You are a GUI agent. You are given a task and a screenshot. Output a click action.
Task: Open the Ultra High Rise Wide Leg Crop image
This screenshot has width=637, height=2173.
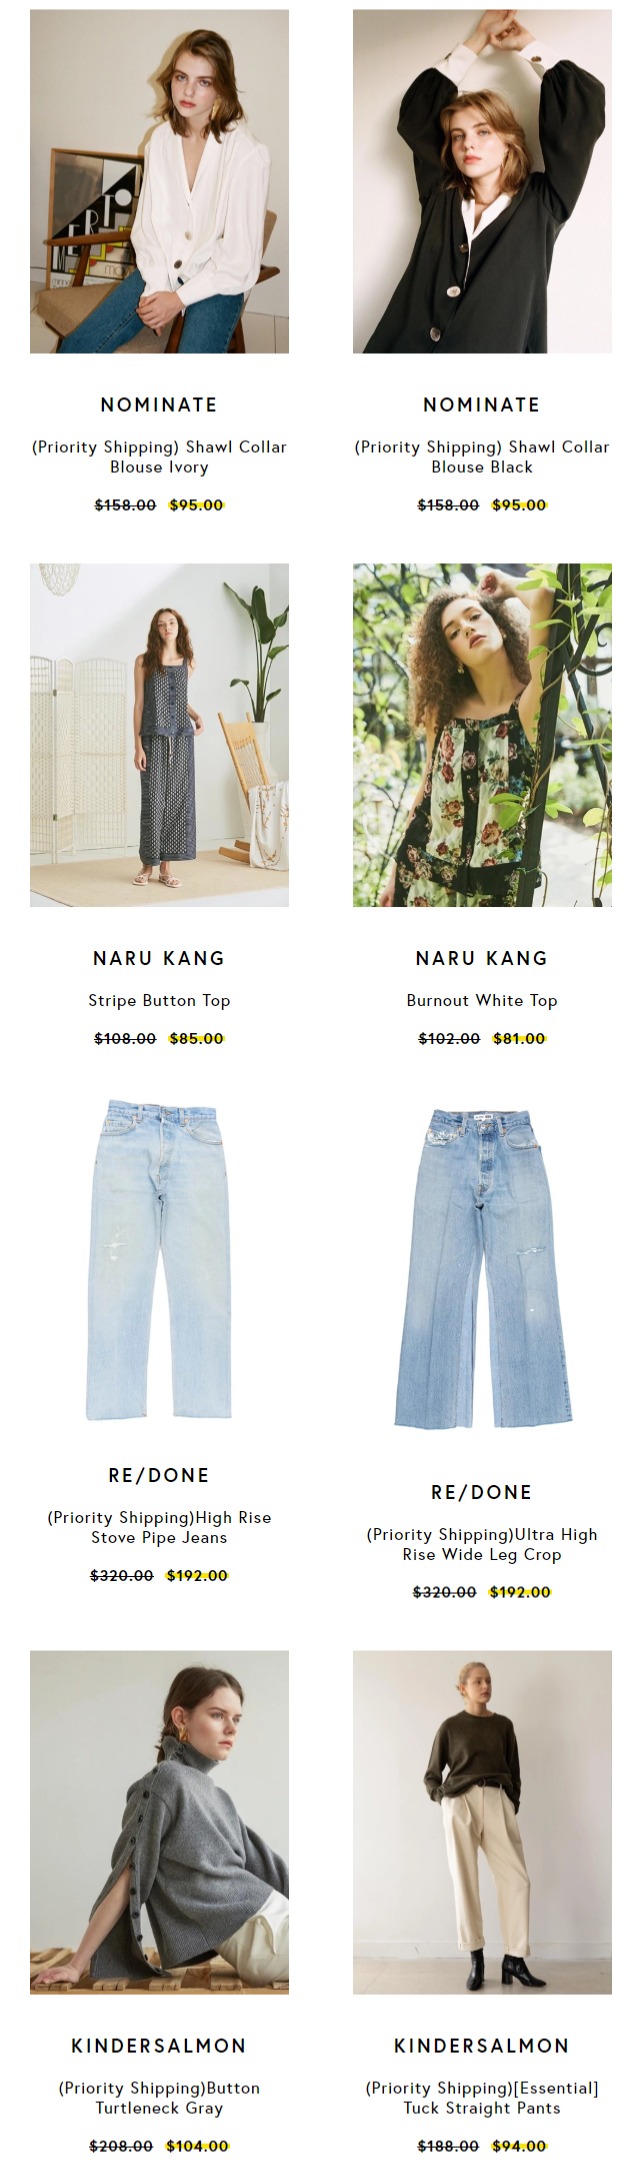482,1269
